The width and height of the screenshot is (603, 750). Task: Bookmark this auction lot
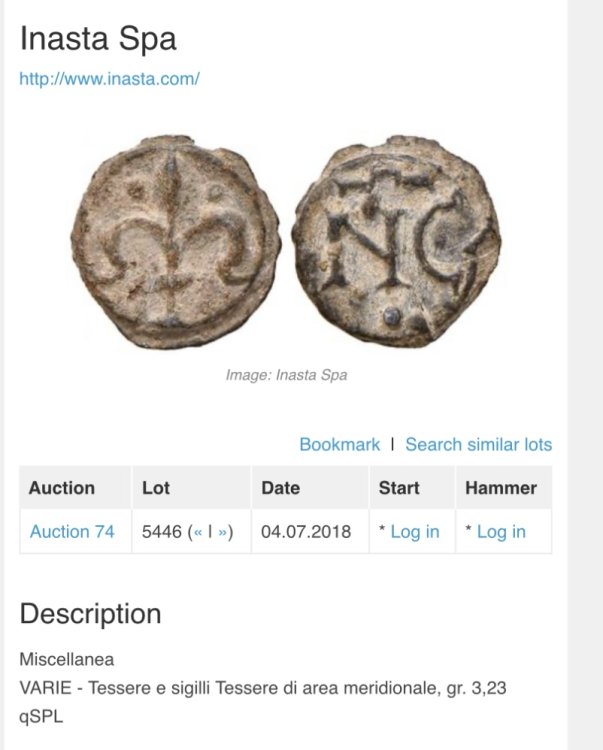tap(339, 445)
